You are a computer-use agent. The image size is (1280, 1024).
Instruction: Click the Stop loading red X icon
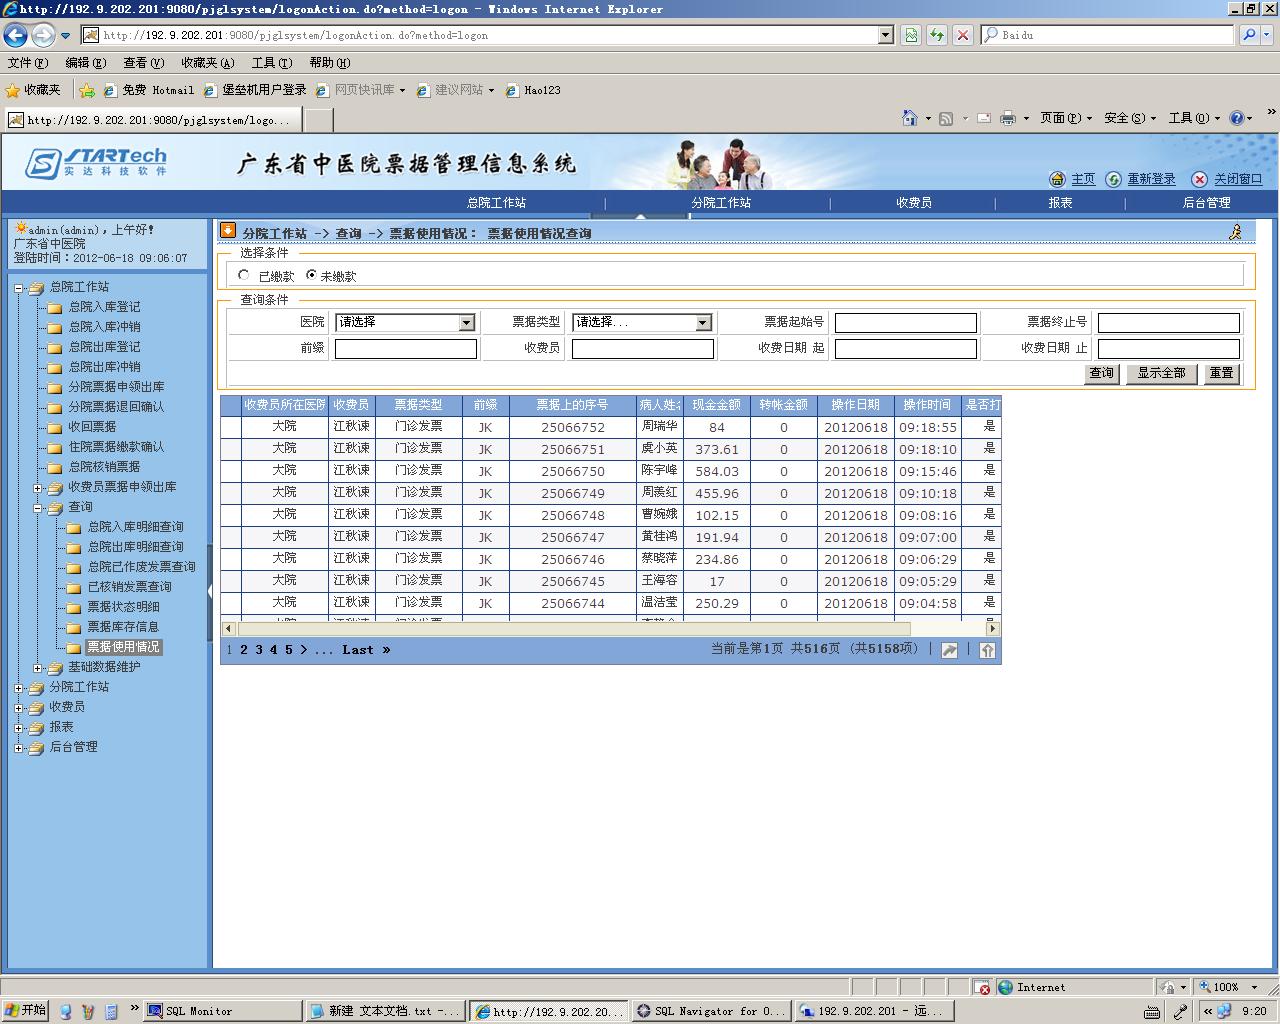point(962,35)
